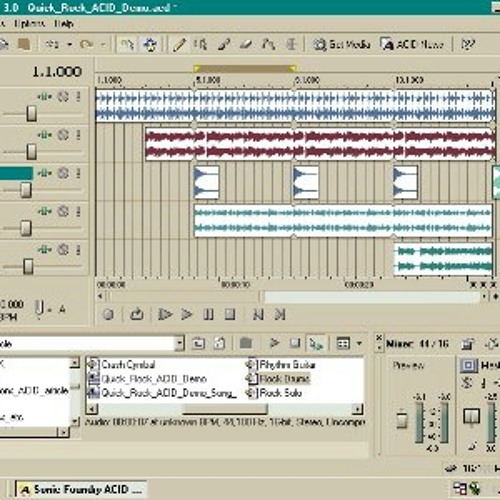Click the Record button in the transport bar
The image size is (500, 500).
click(x=108, y=314)
